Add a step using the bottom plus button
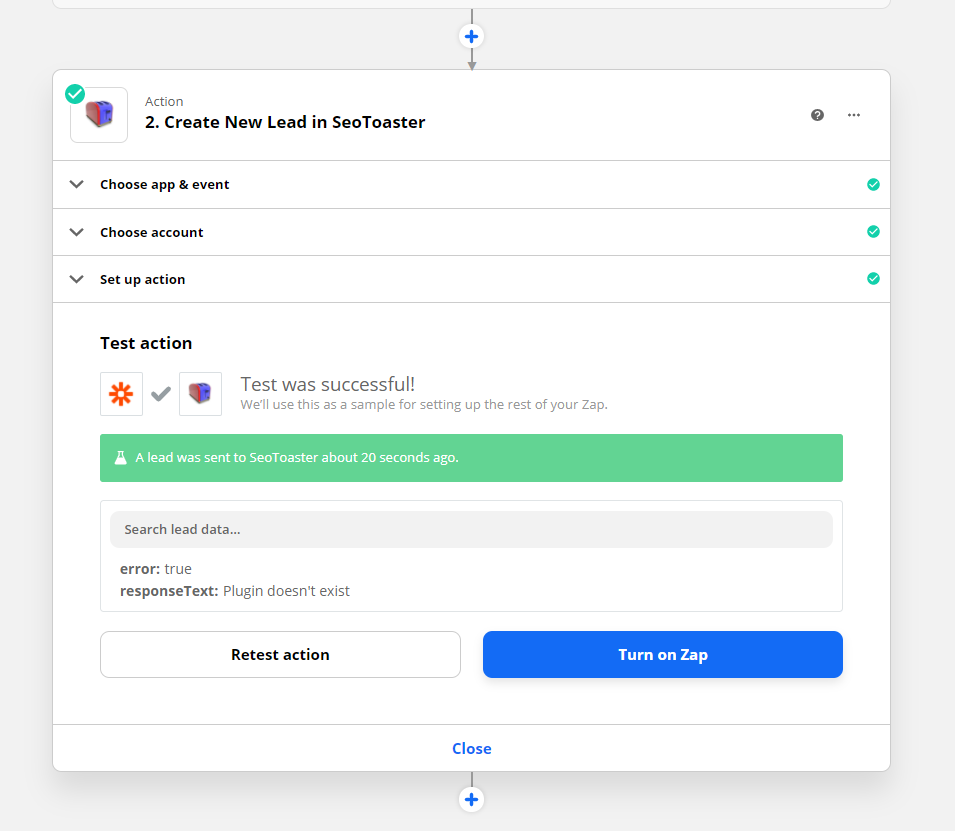Image resolution: width=955 pixels, height=831 pixels. click(472, 799)
